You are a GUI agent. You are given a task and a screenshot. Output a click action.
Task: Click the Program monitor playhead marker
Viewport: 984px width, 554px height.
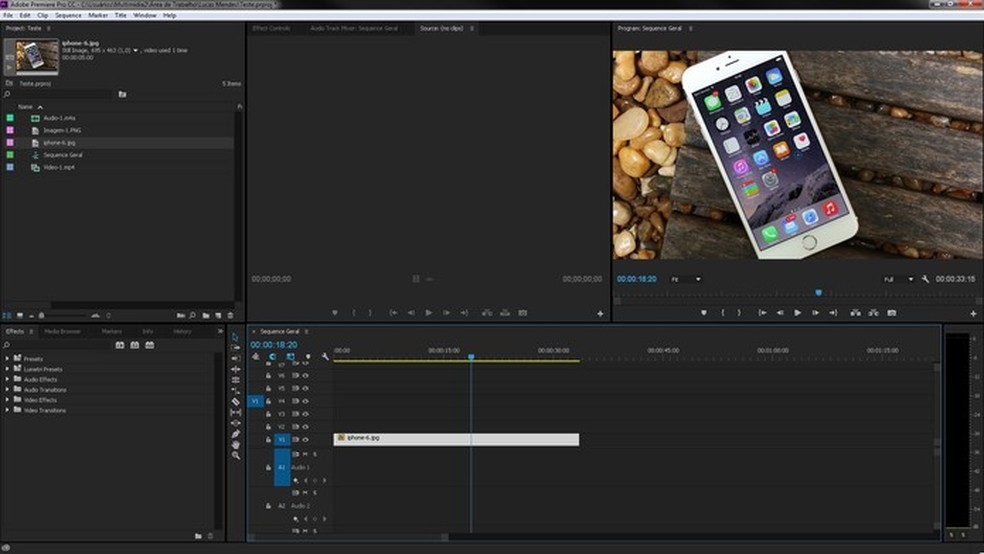(x=818, y=293)
